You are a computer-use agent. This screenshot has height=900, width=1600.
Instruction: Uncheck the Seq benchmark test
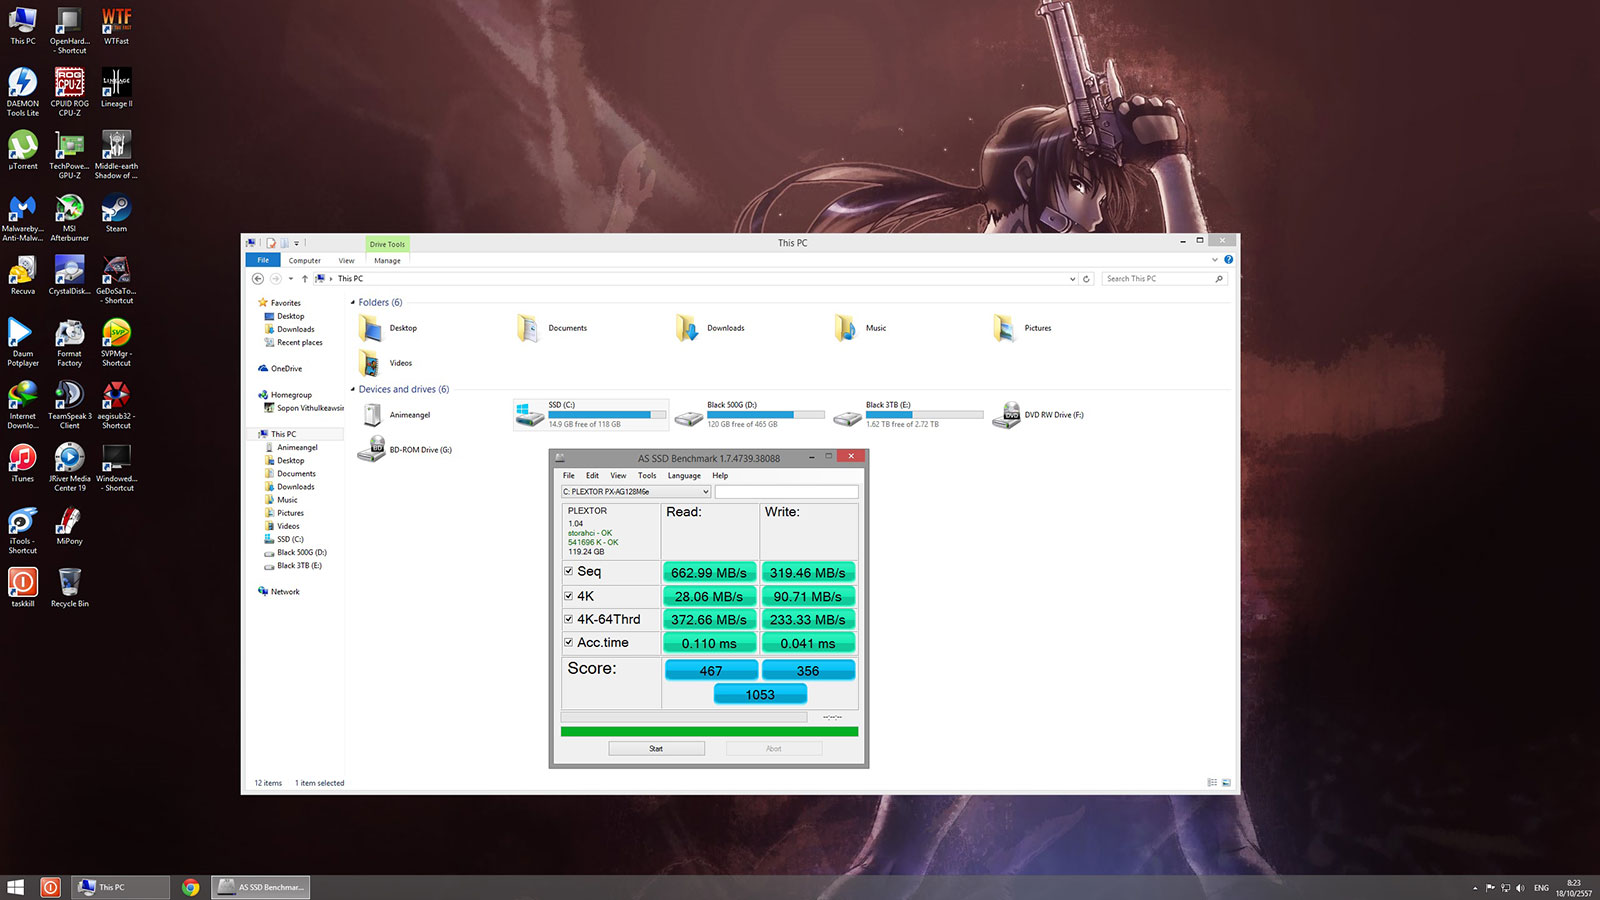click(568, 571)
